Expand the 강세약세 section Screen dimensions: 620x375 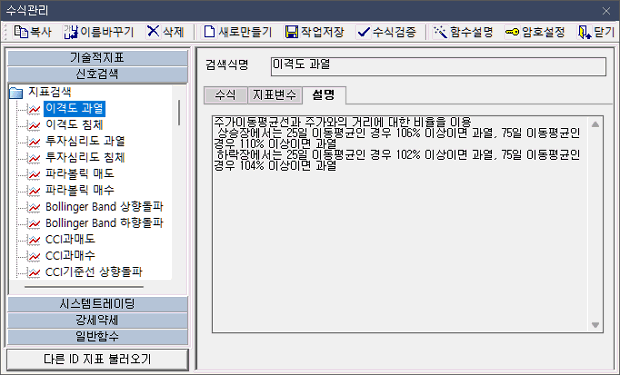click(x=97, y=320)
